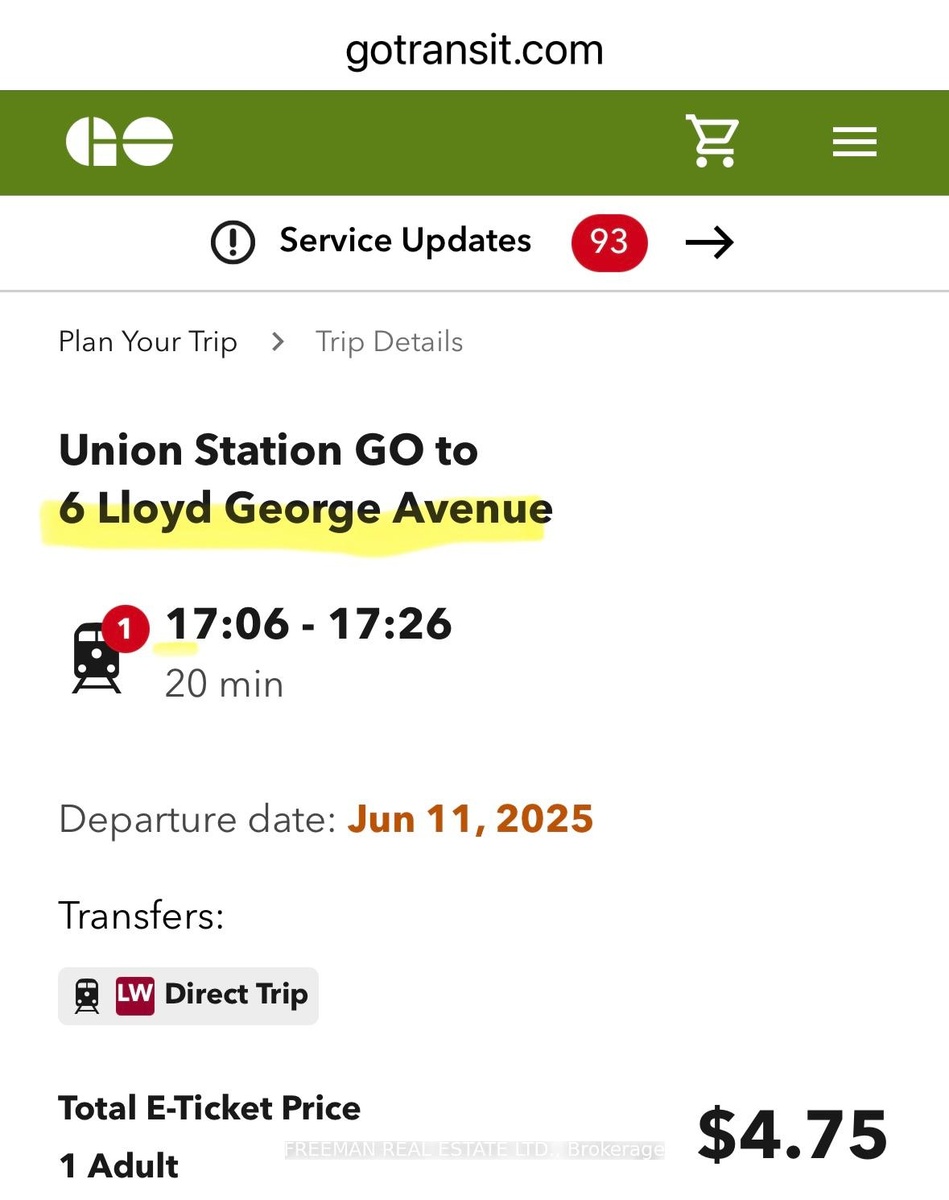Click the 6 Lloyd George Avenue heading
Viewport: 949px width, 1200px height.
click(305, 509)
